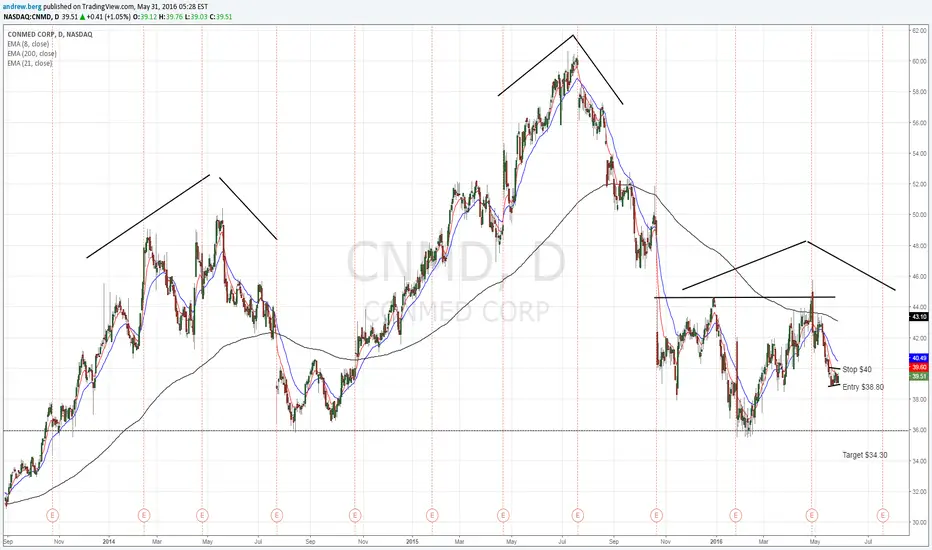Image resolution: width=932 pixels, height=550 pixels.
Task: Select the EMA (8, close) indicator label
Action: 29,44
